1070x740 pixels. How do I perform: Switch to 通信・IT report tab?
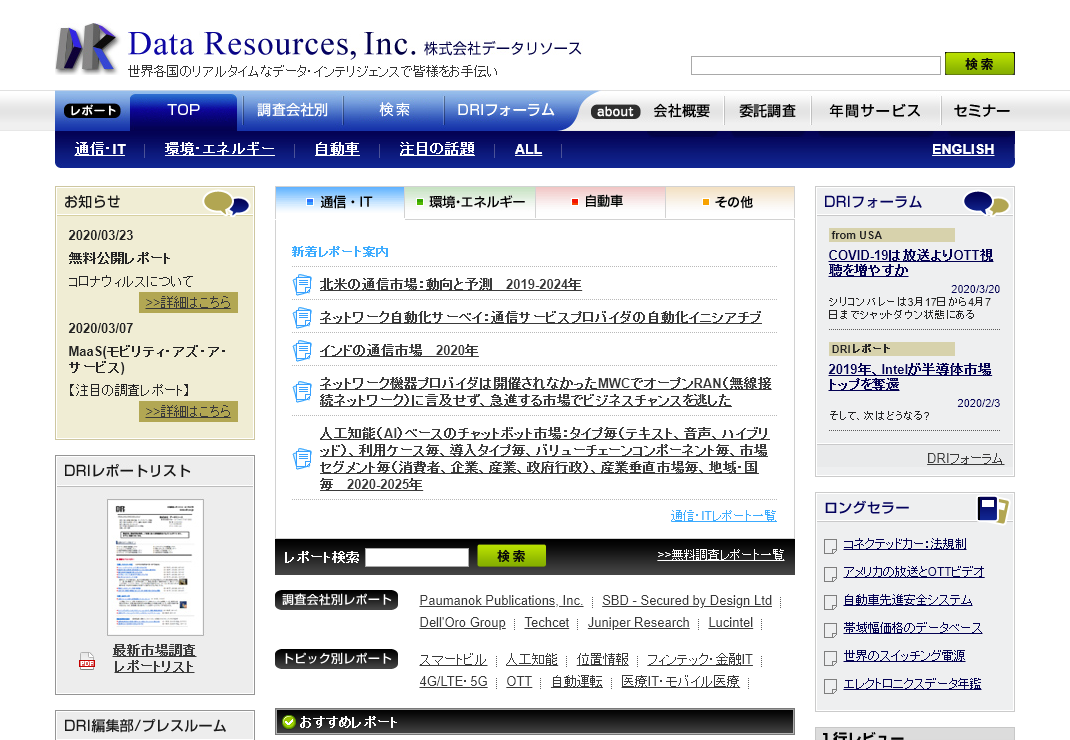coord(340,202)
